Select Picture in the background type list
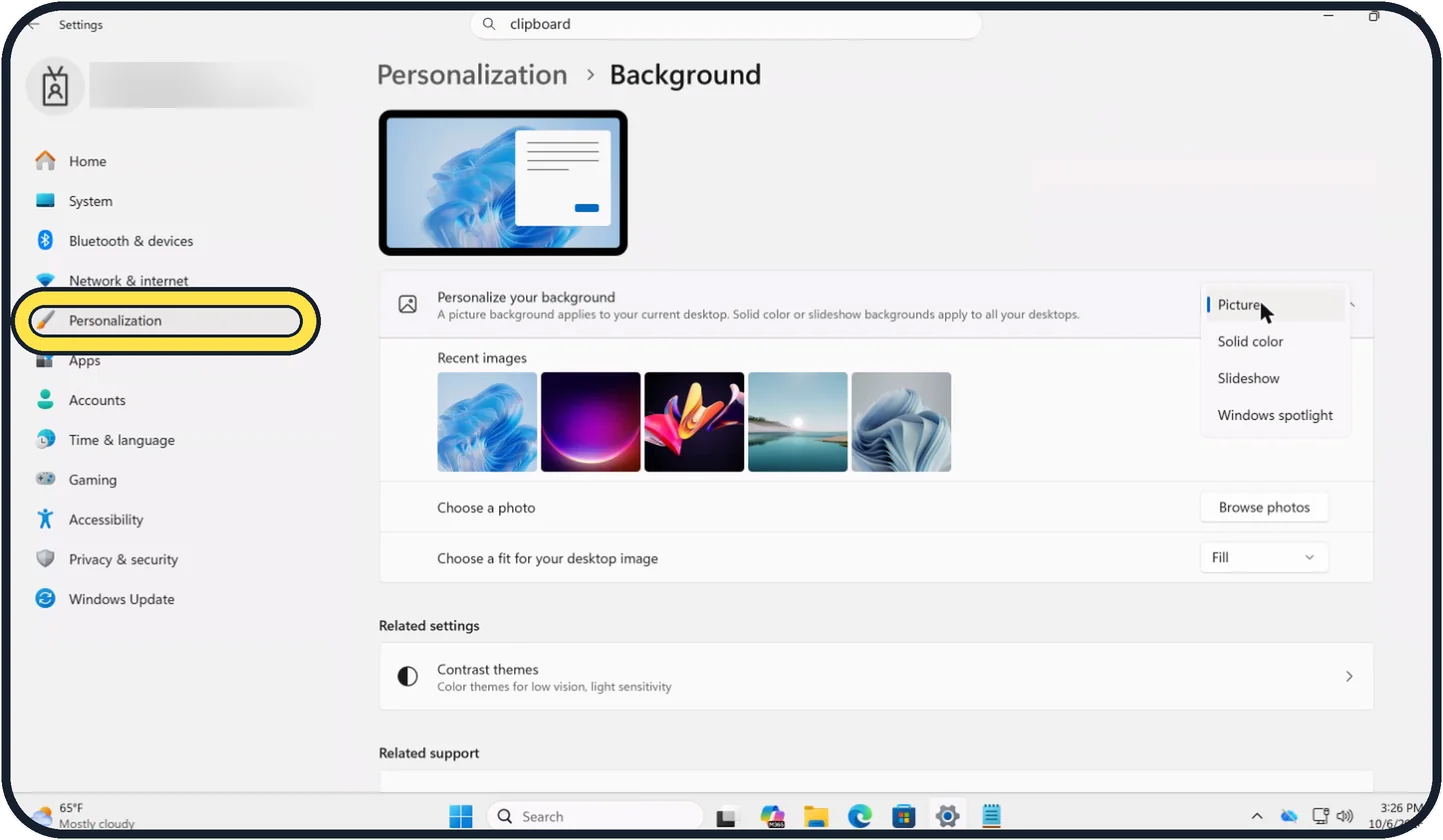Screen dimensions: 1443x840 coord(1275,305)
